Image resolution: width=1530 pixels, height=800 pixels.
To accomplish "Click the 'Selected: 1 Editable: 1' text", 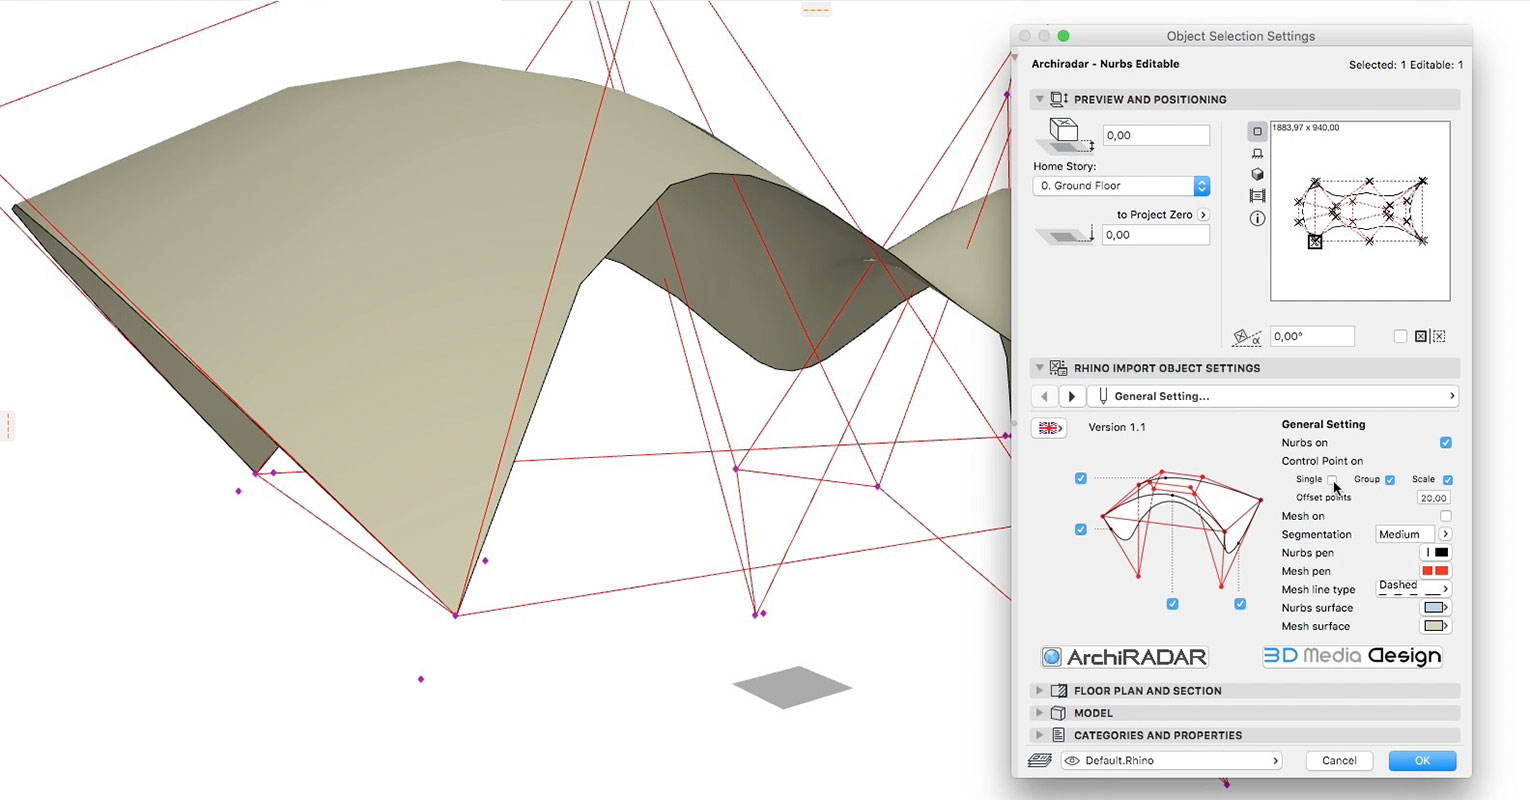I will coord(1406,65).
